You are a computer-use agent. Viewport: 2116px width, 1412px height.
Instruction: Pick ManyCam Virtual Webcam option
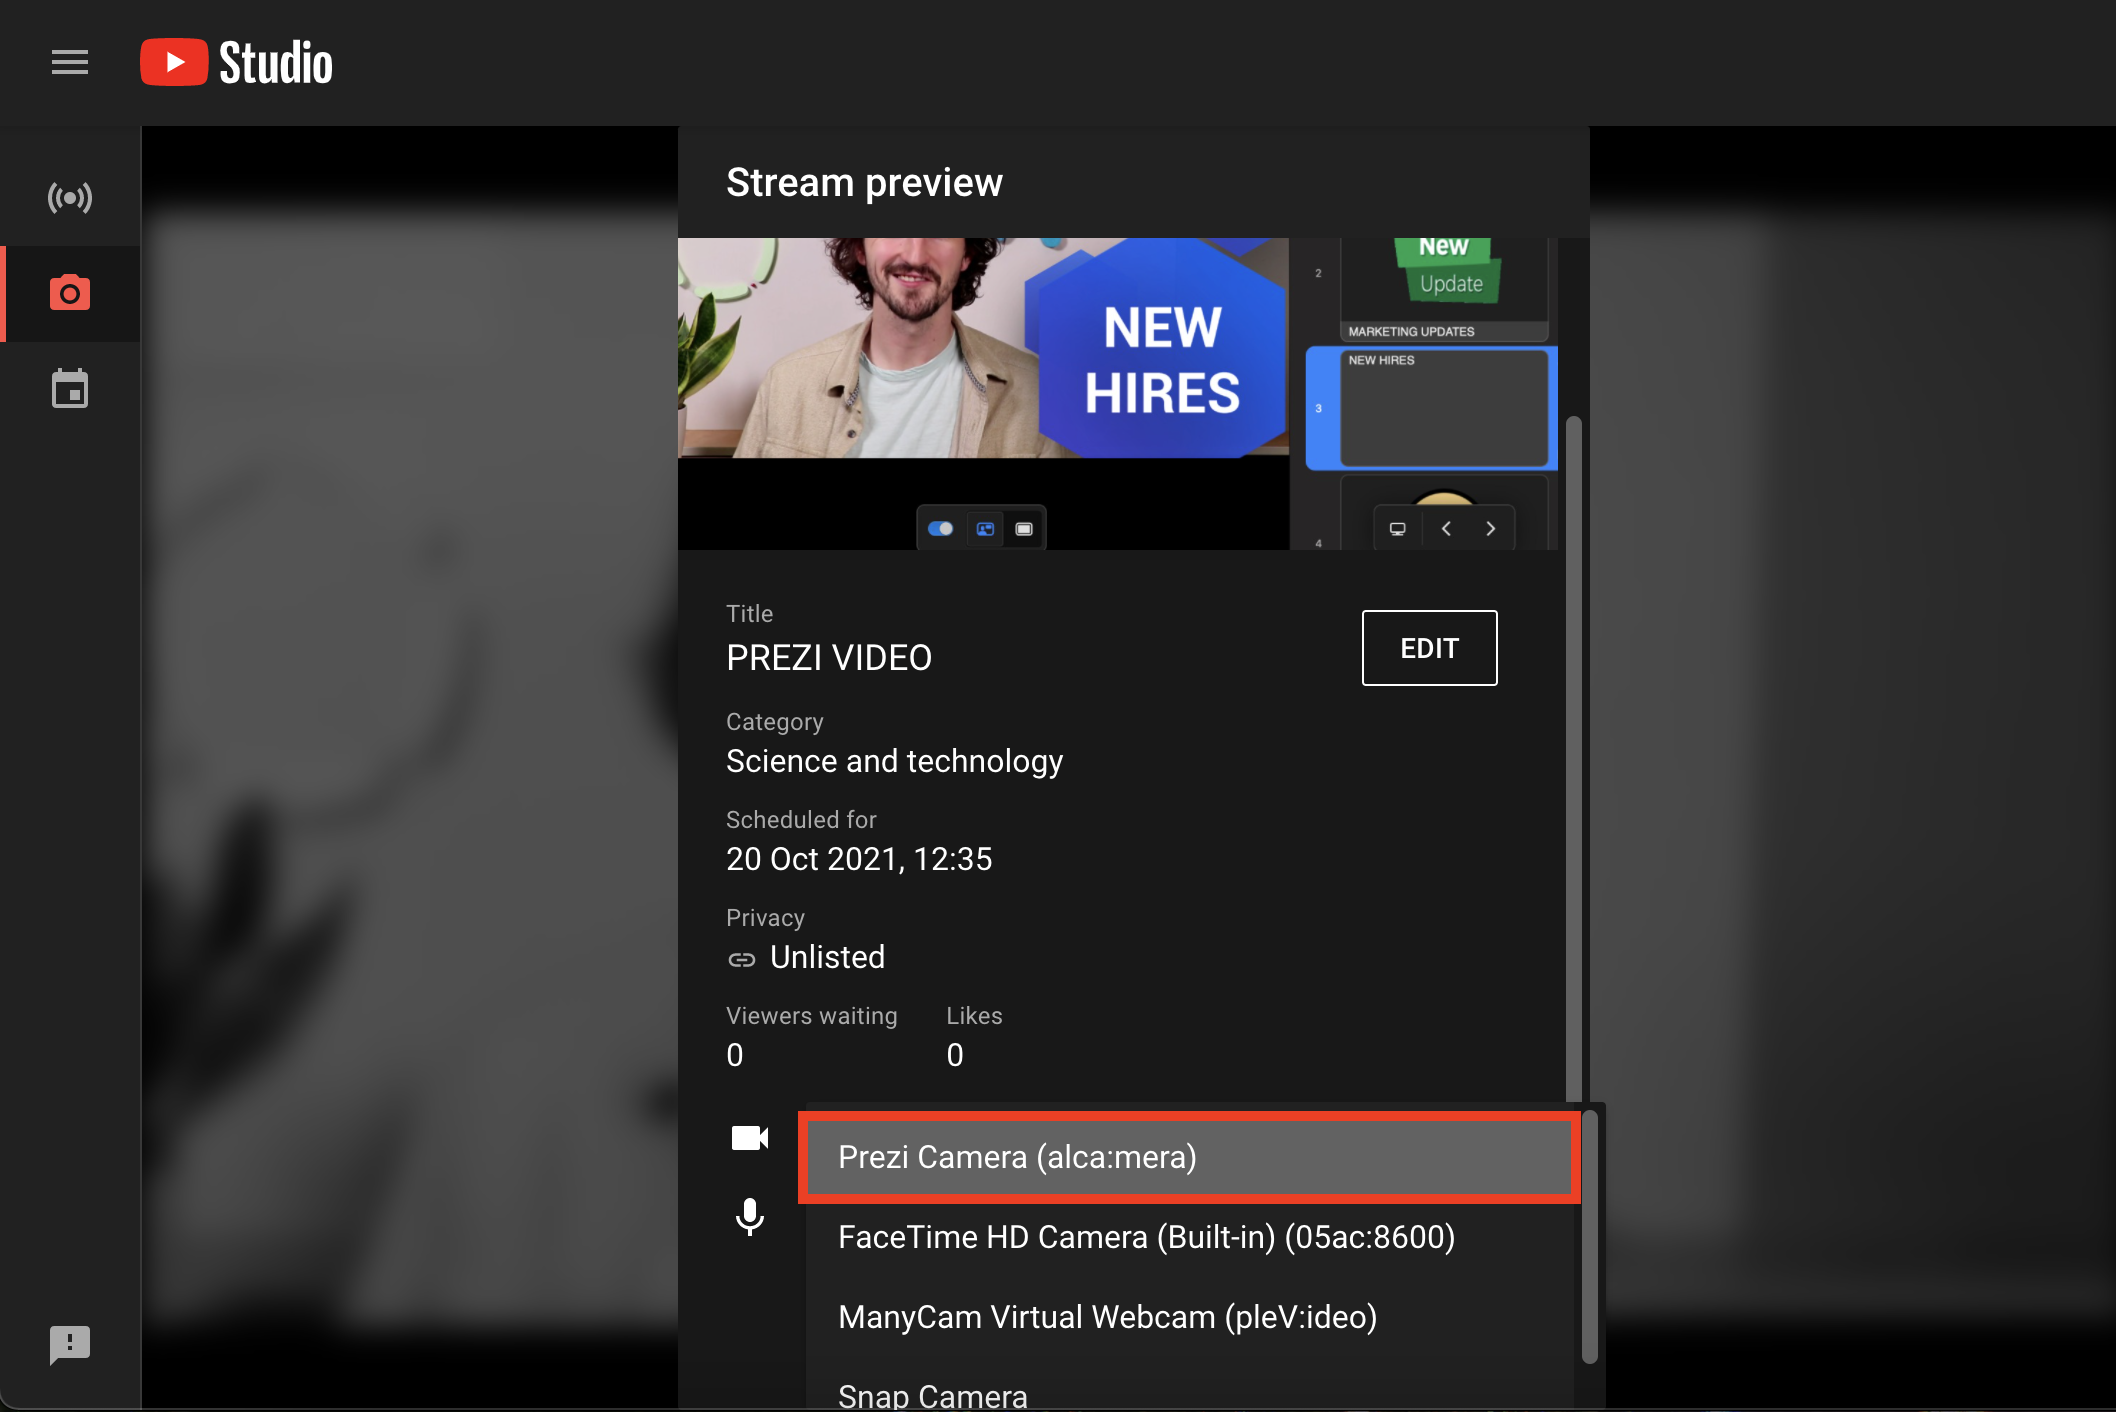(1107, 1317)
